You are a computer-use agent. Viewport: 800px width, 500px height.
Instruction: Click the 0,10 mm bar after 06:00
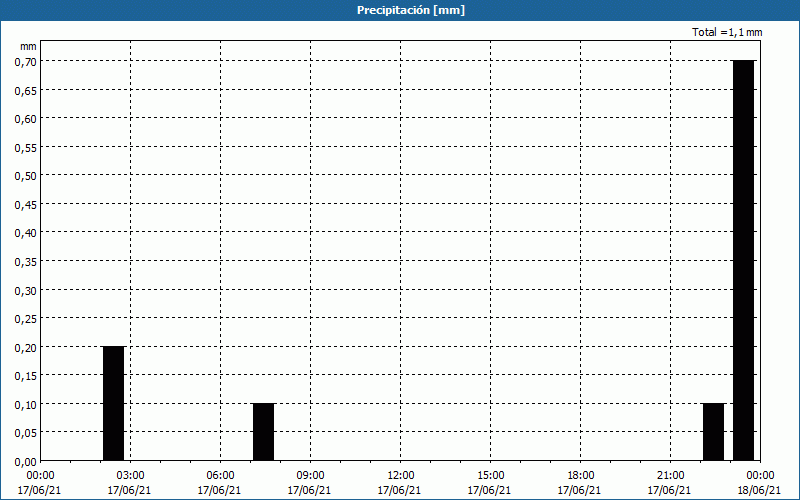tap(263, 432)
